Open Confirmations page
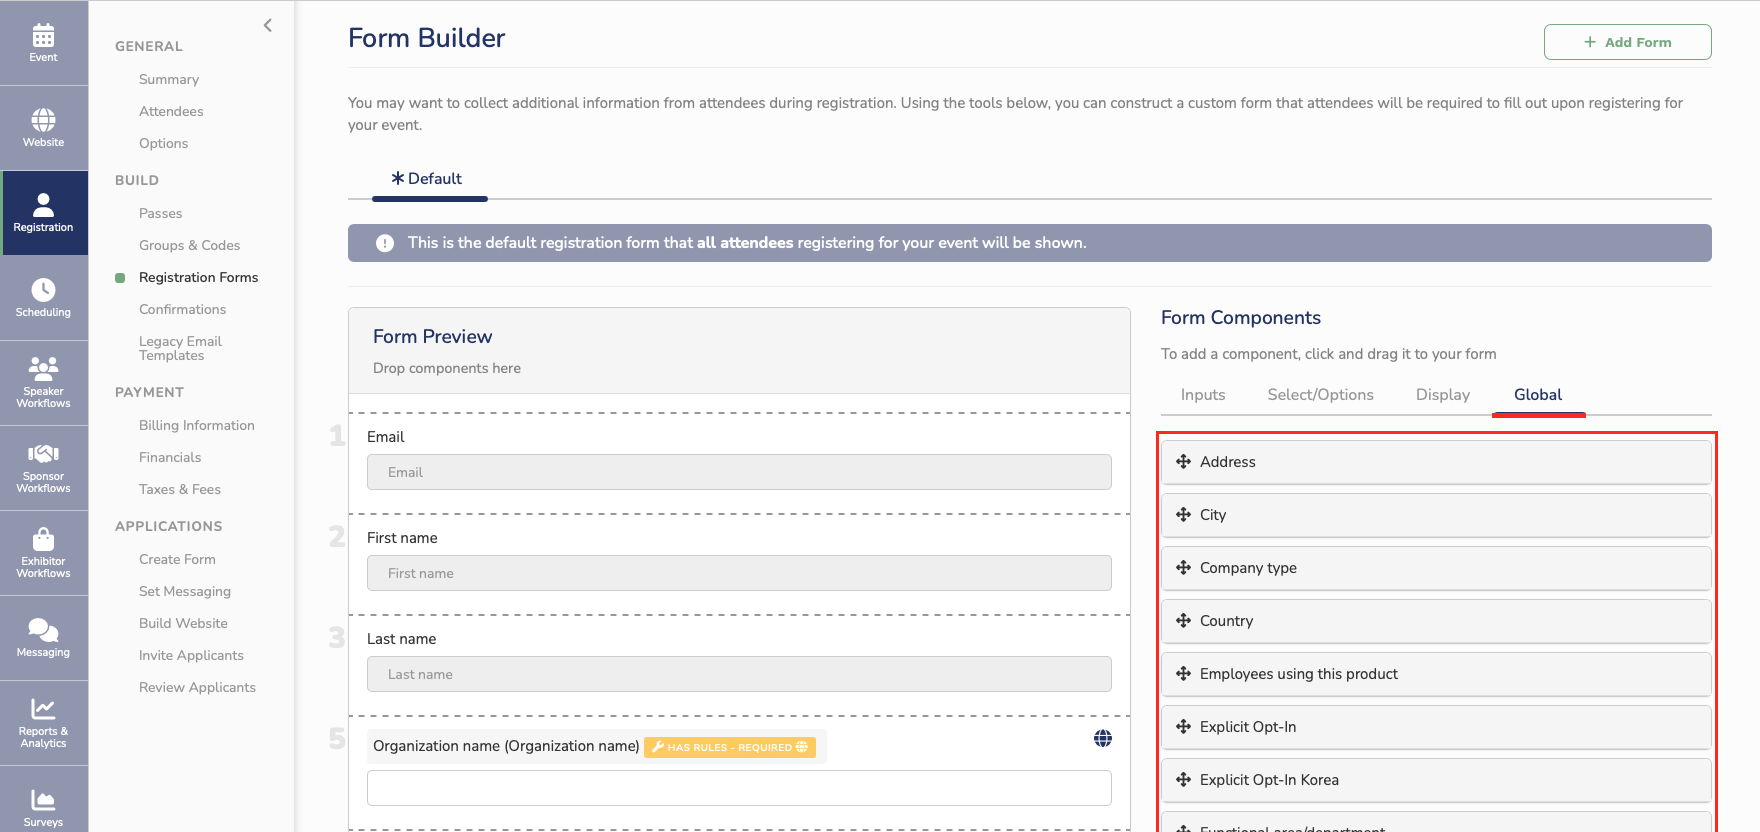This screenshot has height=832, width=1760. 182,309
